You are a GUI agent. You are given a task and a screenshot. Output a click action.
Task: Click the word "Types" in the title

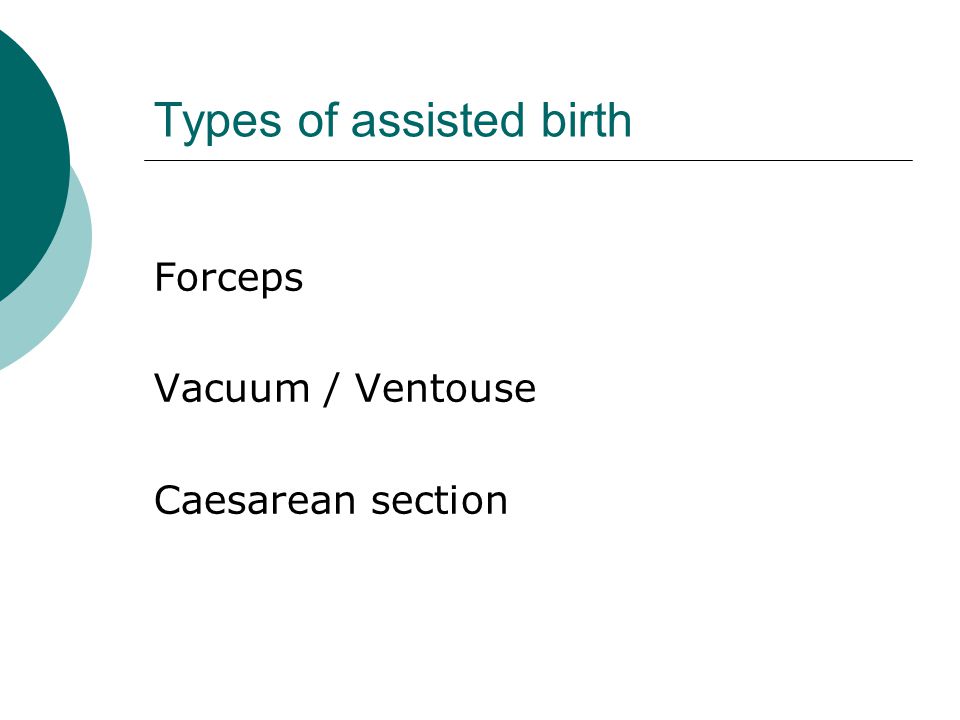217,122
